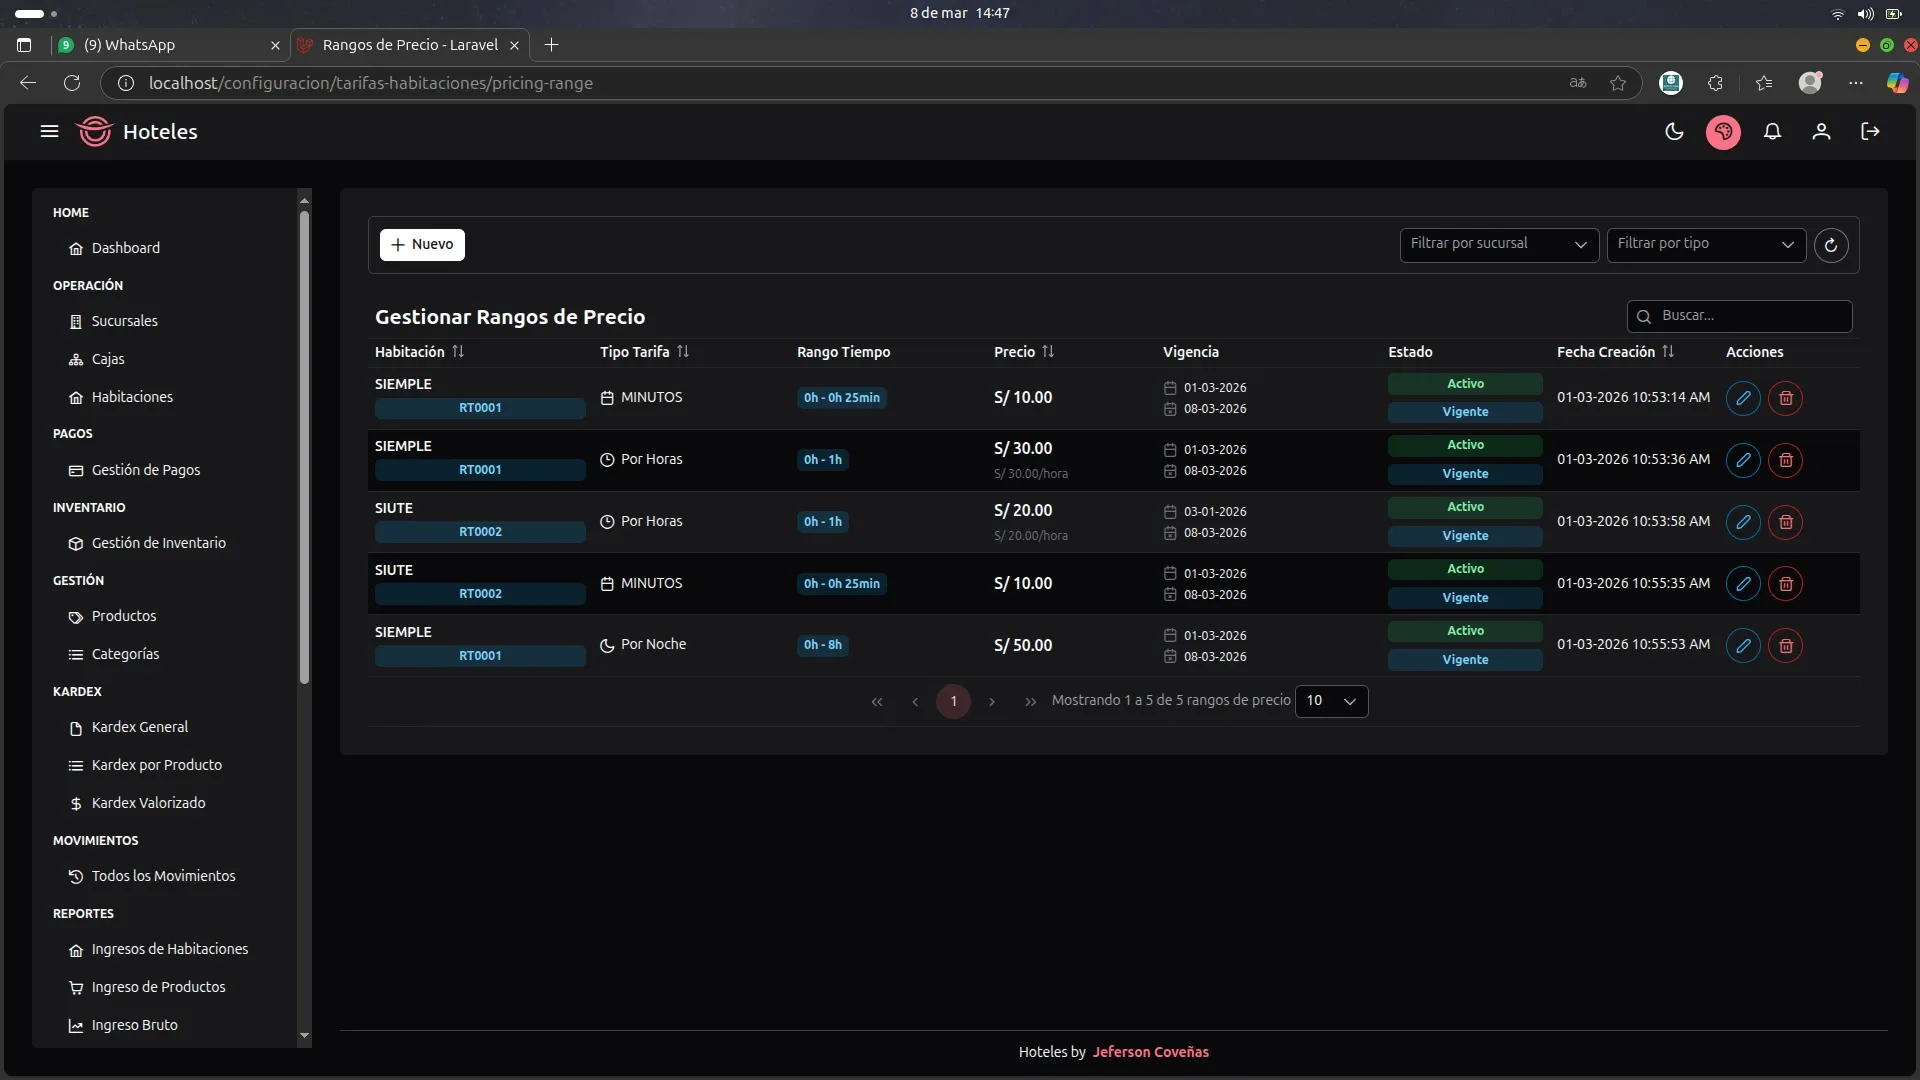Open Habitaciones in the sidebar

pyautogui.click(x=132, y=397)
